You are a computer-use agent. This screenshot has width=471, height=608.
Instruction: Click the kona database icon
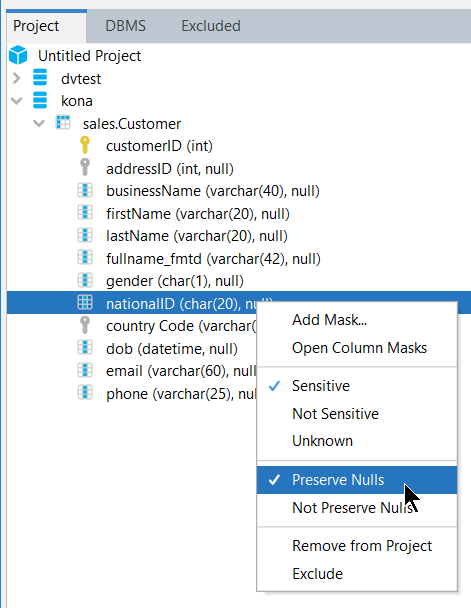pyautogui.click(x=40, y=100)
